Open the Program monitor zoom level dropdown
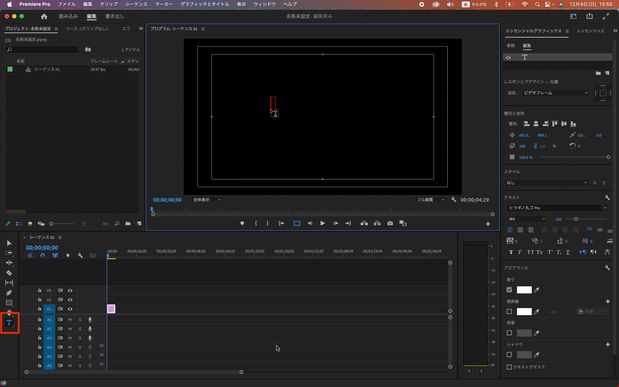Image resolution: width=619 pixels, height=387 pixels. click(x=207, y=200)
